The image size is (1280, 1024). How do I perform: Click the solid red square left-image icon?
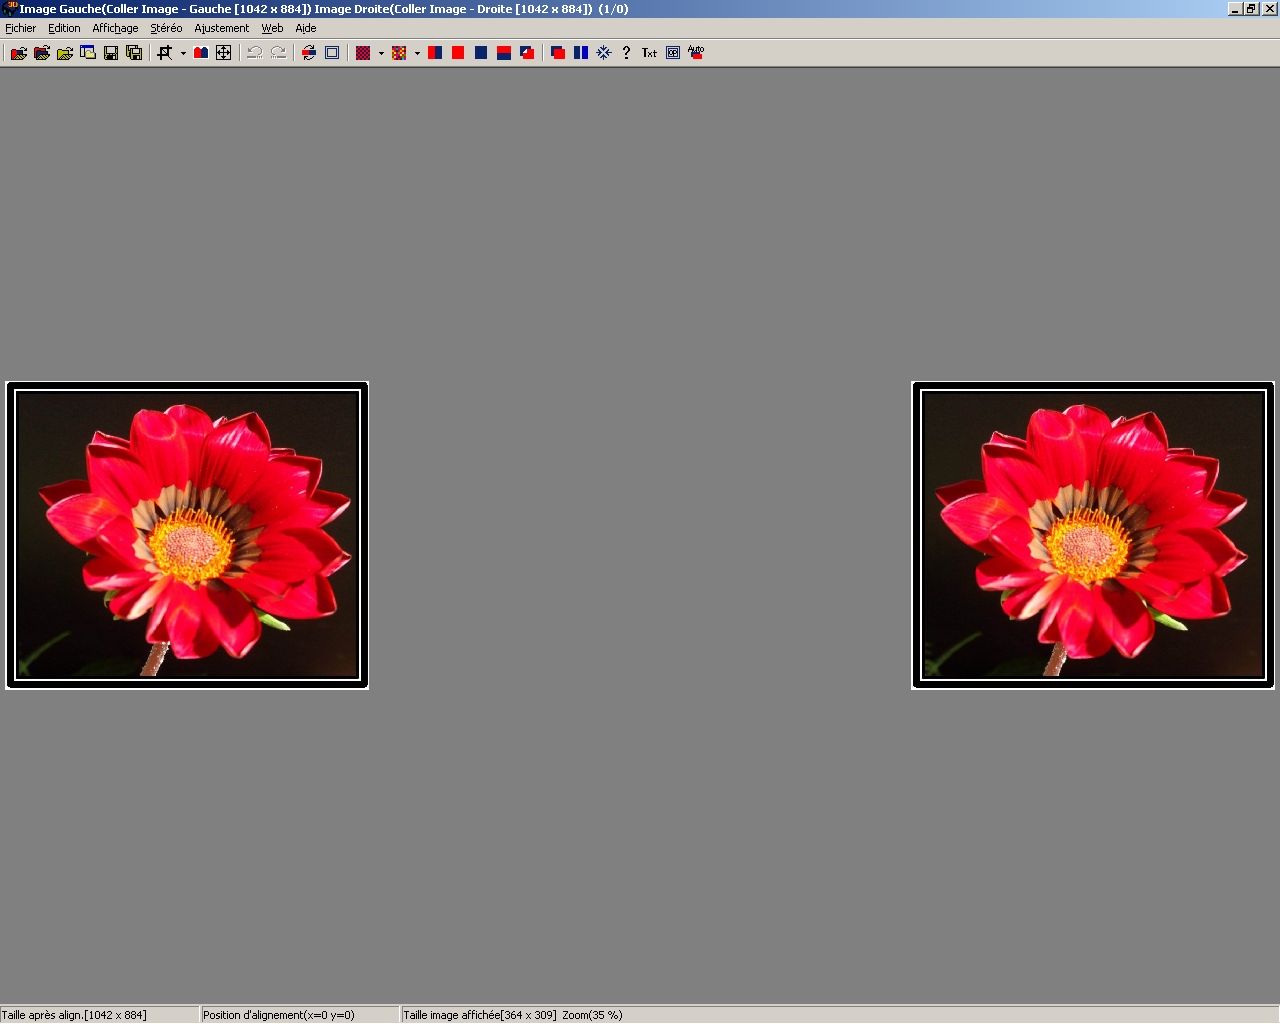coord(458,53)
